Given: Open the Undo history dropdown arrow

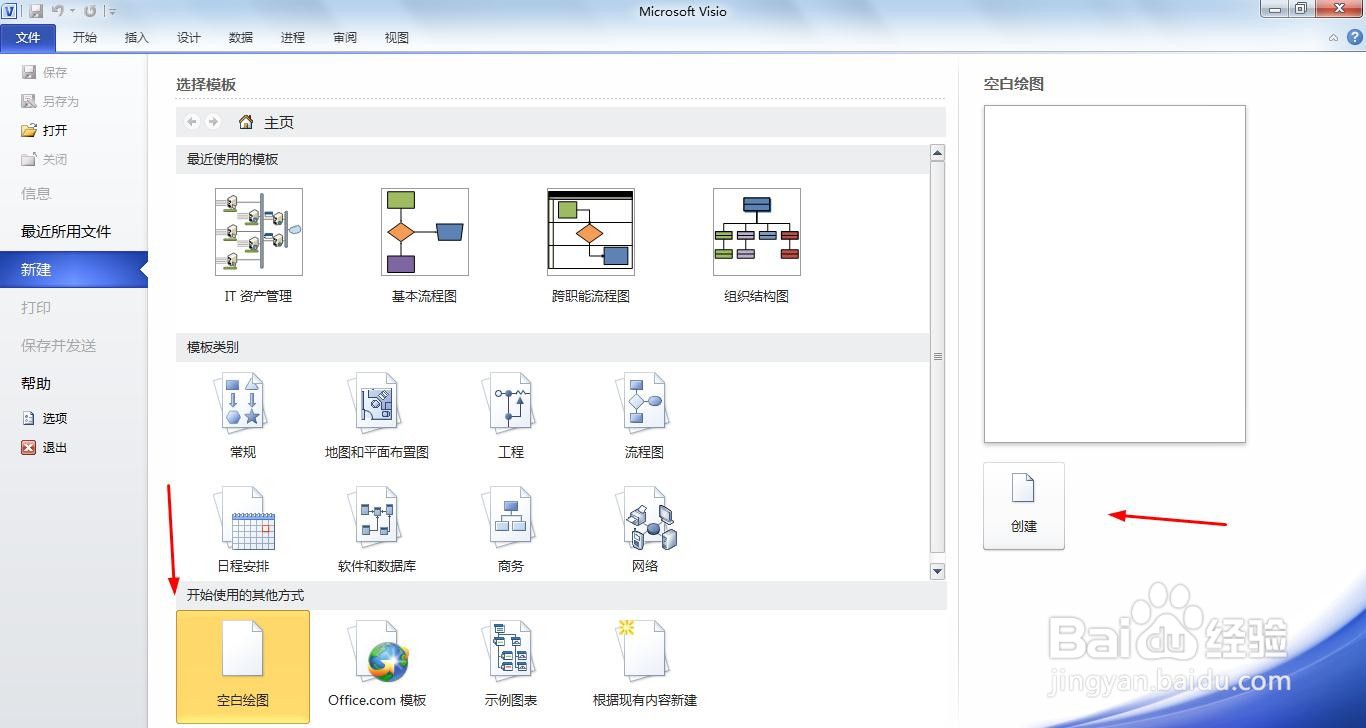Looking at the screenshot, I should tap(72, 11).
